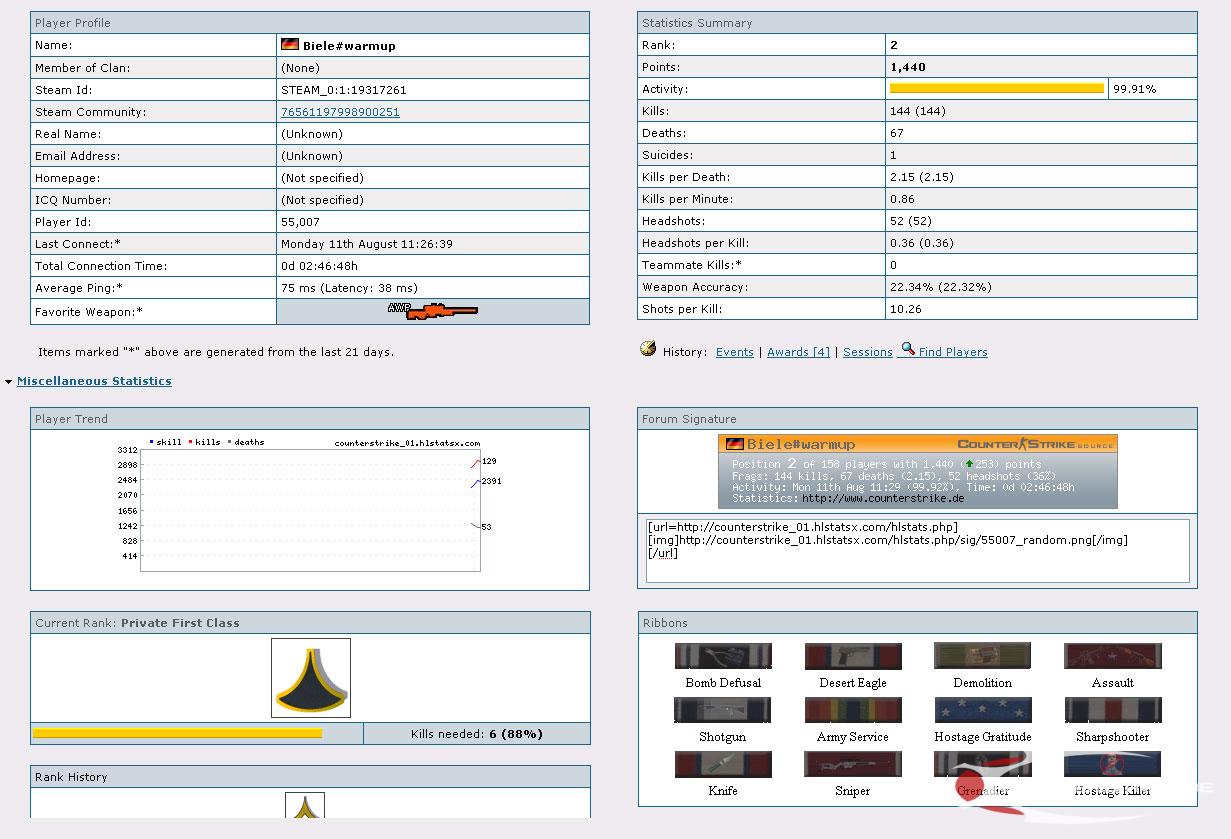Collapse the Miscellaneous Statistics section arrow
The height and width of the screenshot is (839, 1231).
tap(9, 382)
